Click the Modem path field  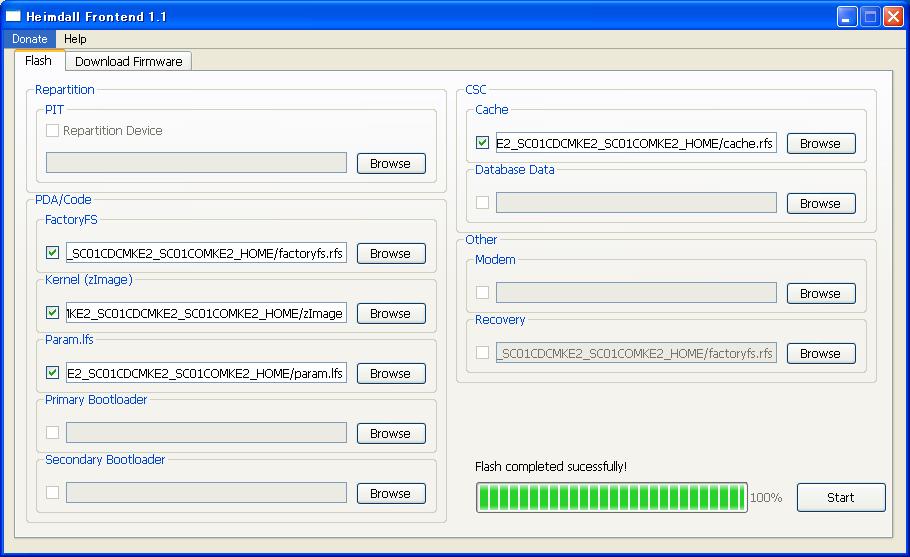point(636,293)
